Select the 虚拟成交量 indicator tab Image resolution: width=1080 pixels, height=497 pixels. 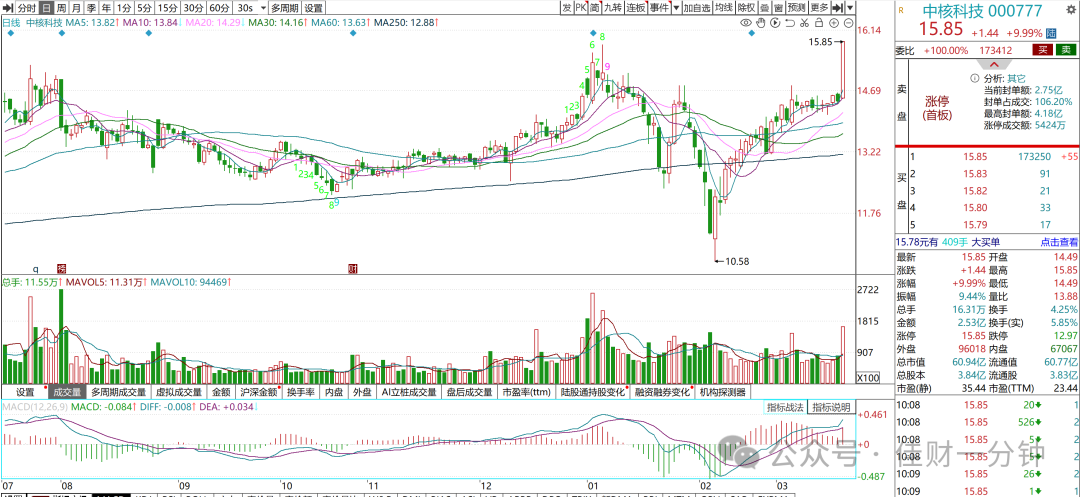coord(179,392)
